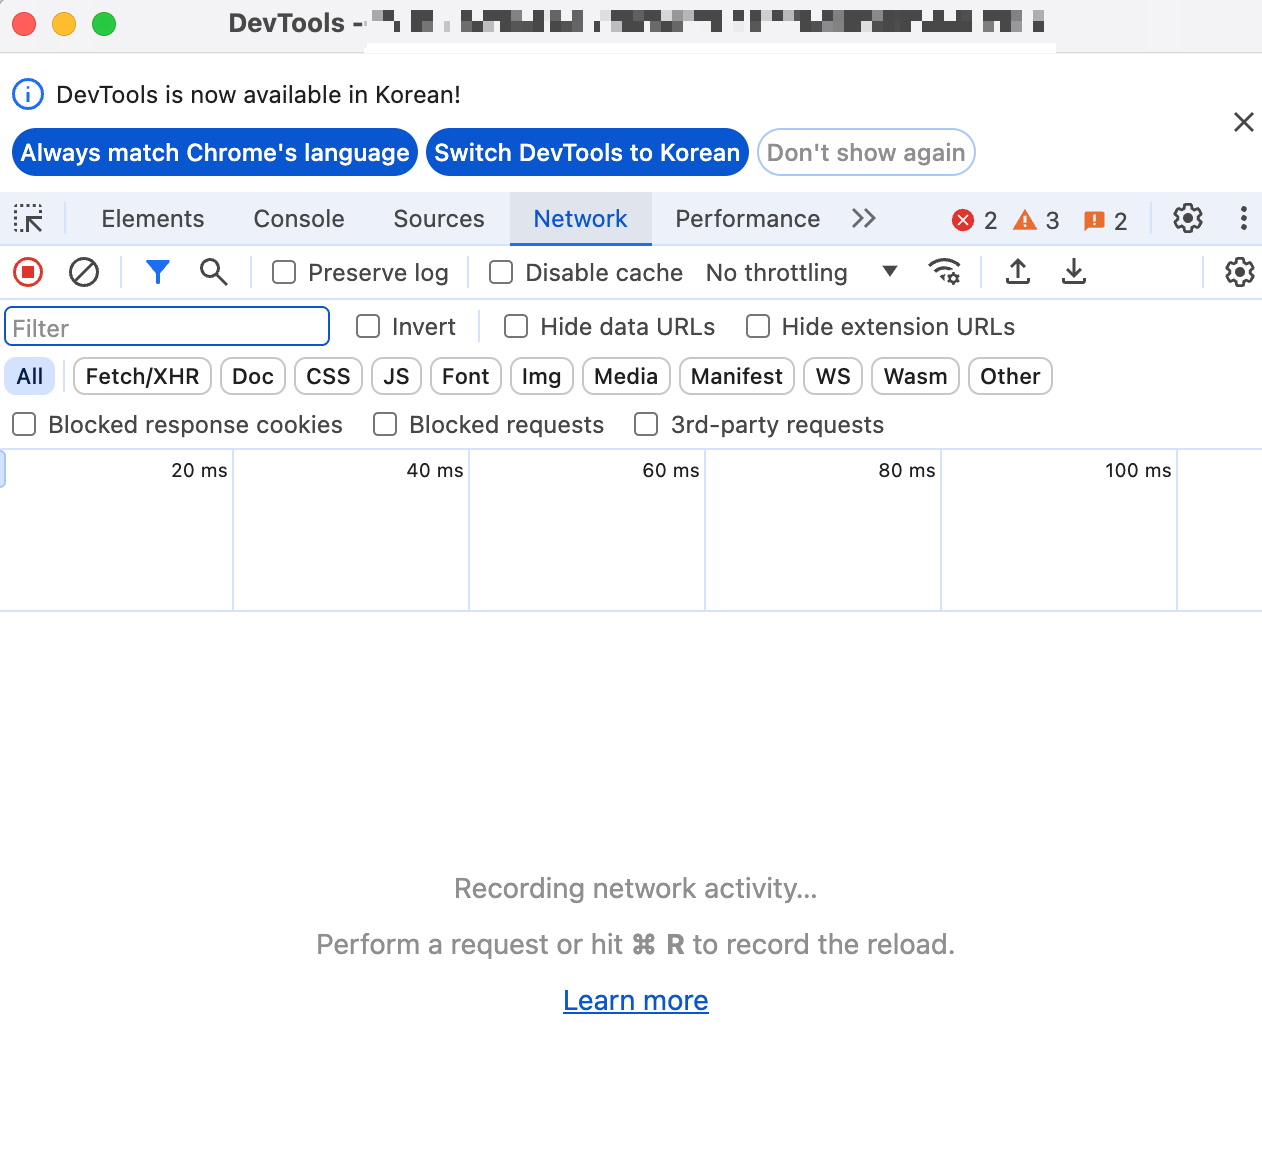The width and height of the screenshot is (1262, 1154).
Task: Check 3rd-party requests option
Action: tap(646, 424)
